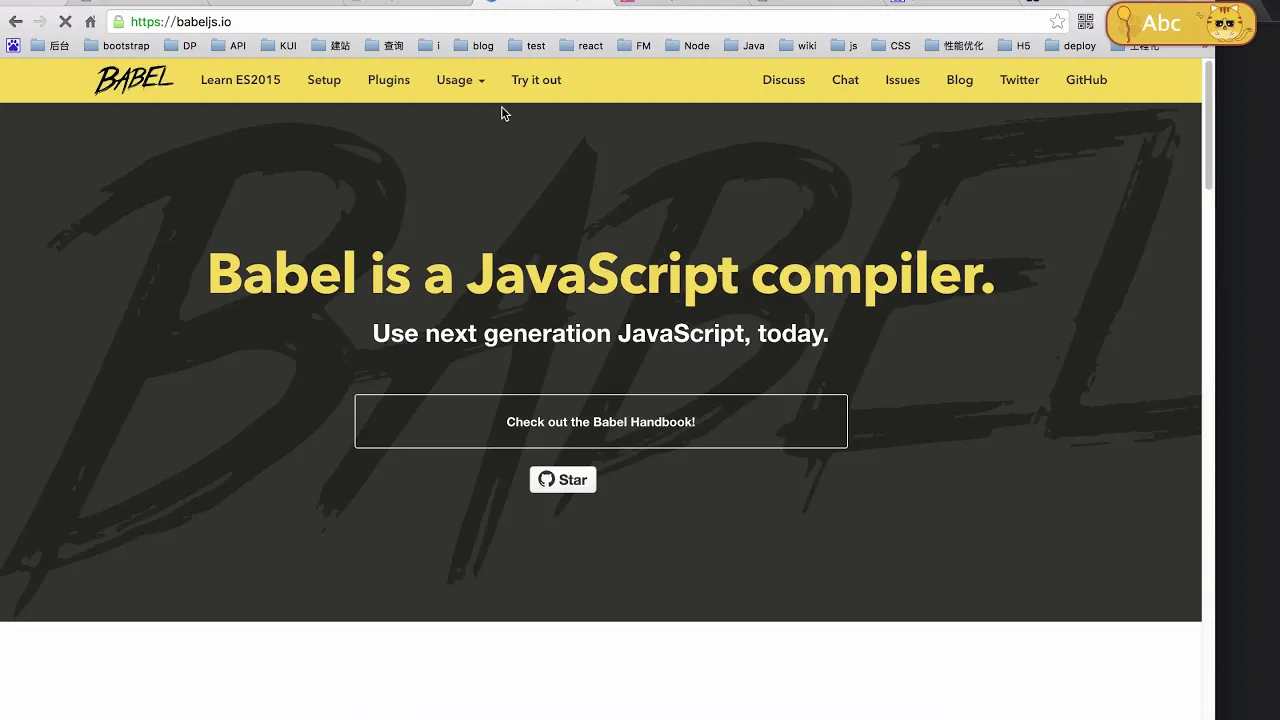Viewport: 1280px width, 720px height.
Task: Open the 性能优化 bookmark folder
Action: pyautogui.click(x=955, y=45)
